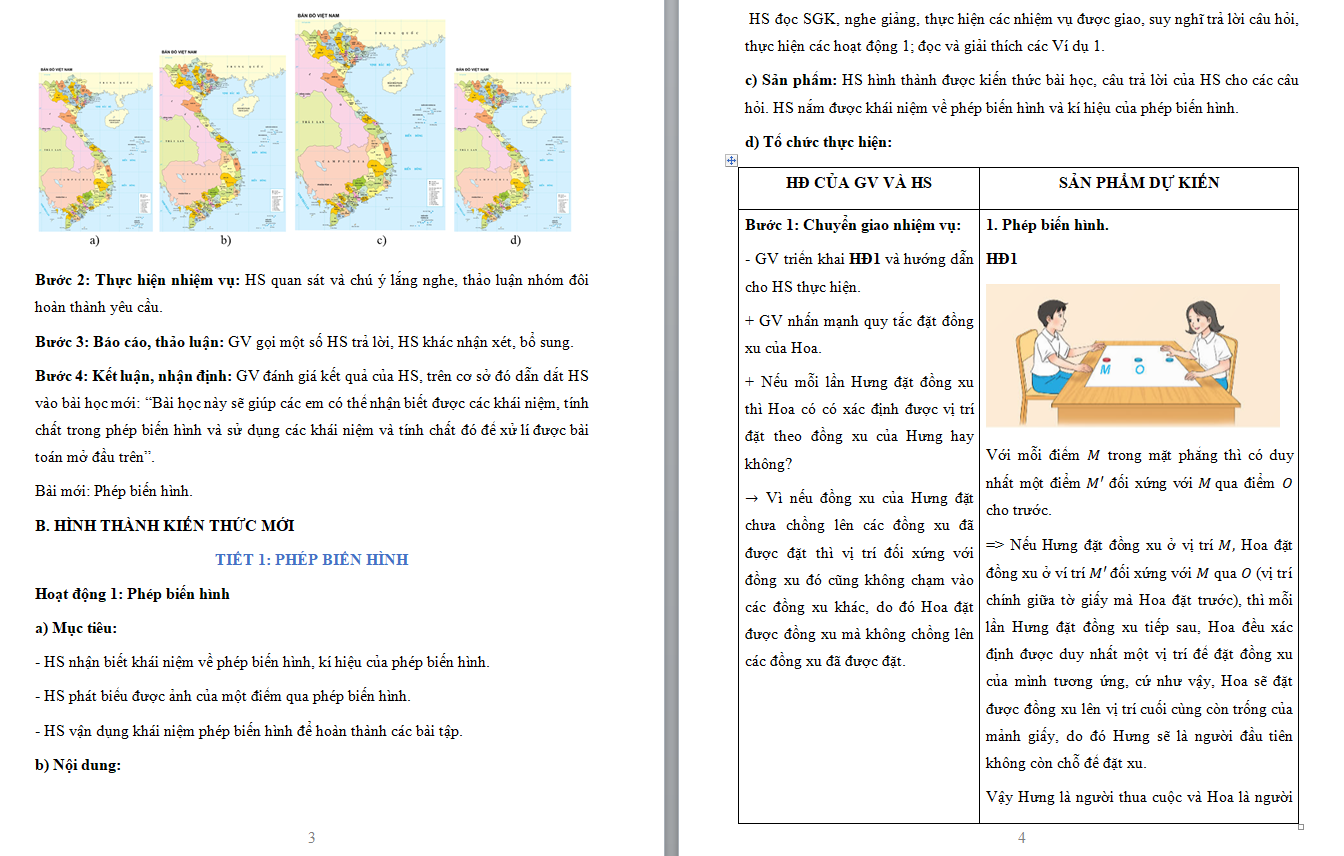The height and width of the screenshot is (856, 1344).
Task: Click the table resize handle at bottom-right corner
Action: coord(1301,826)
